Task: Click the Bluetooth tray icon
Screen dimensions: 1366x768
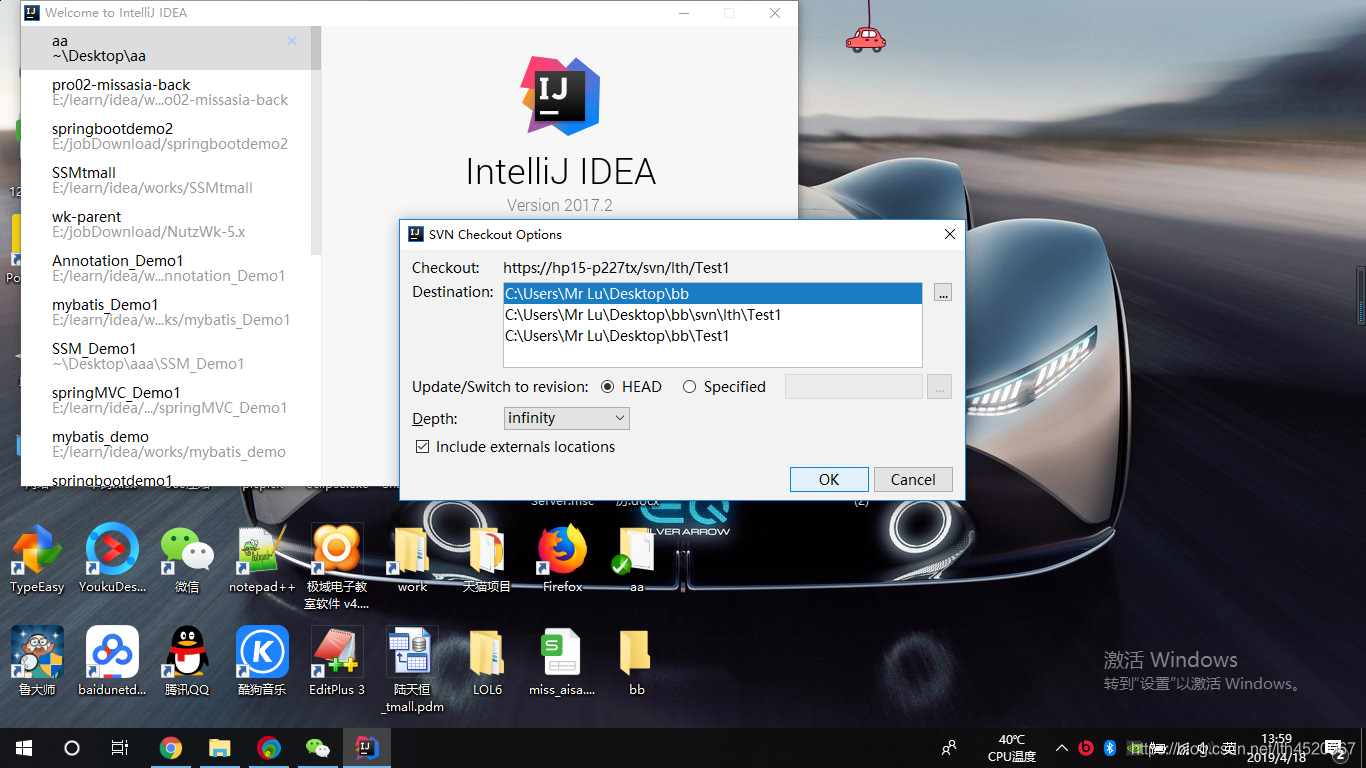Action: point(1110,747)
